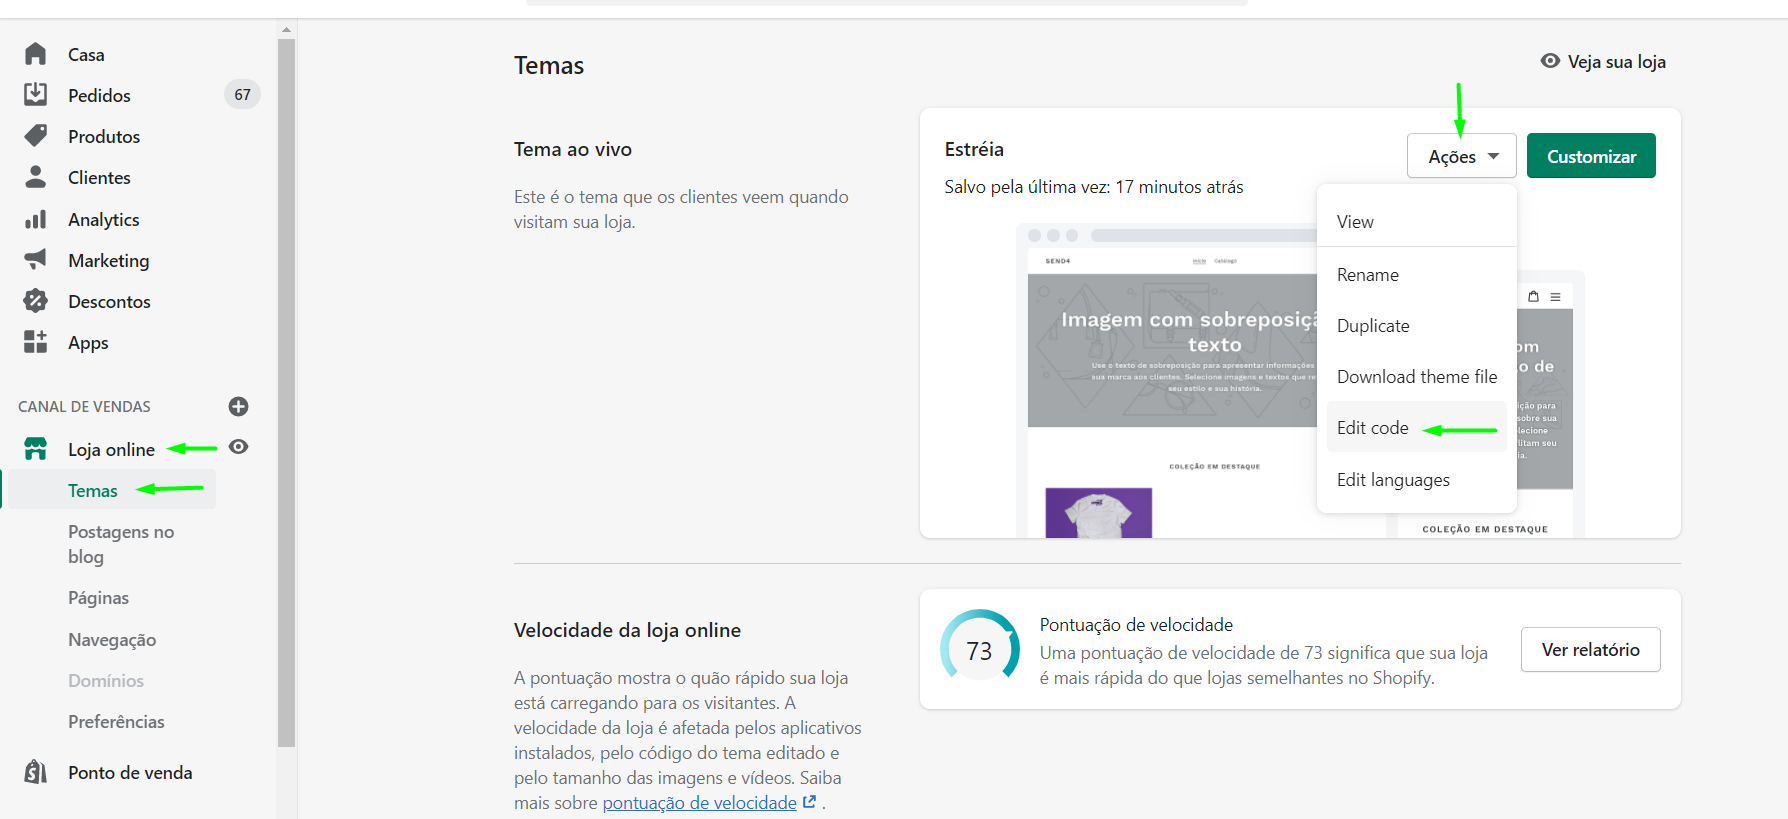
Task: Click the Clientes person icon
Action: (36, 177)
